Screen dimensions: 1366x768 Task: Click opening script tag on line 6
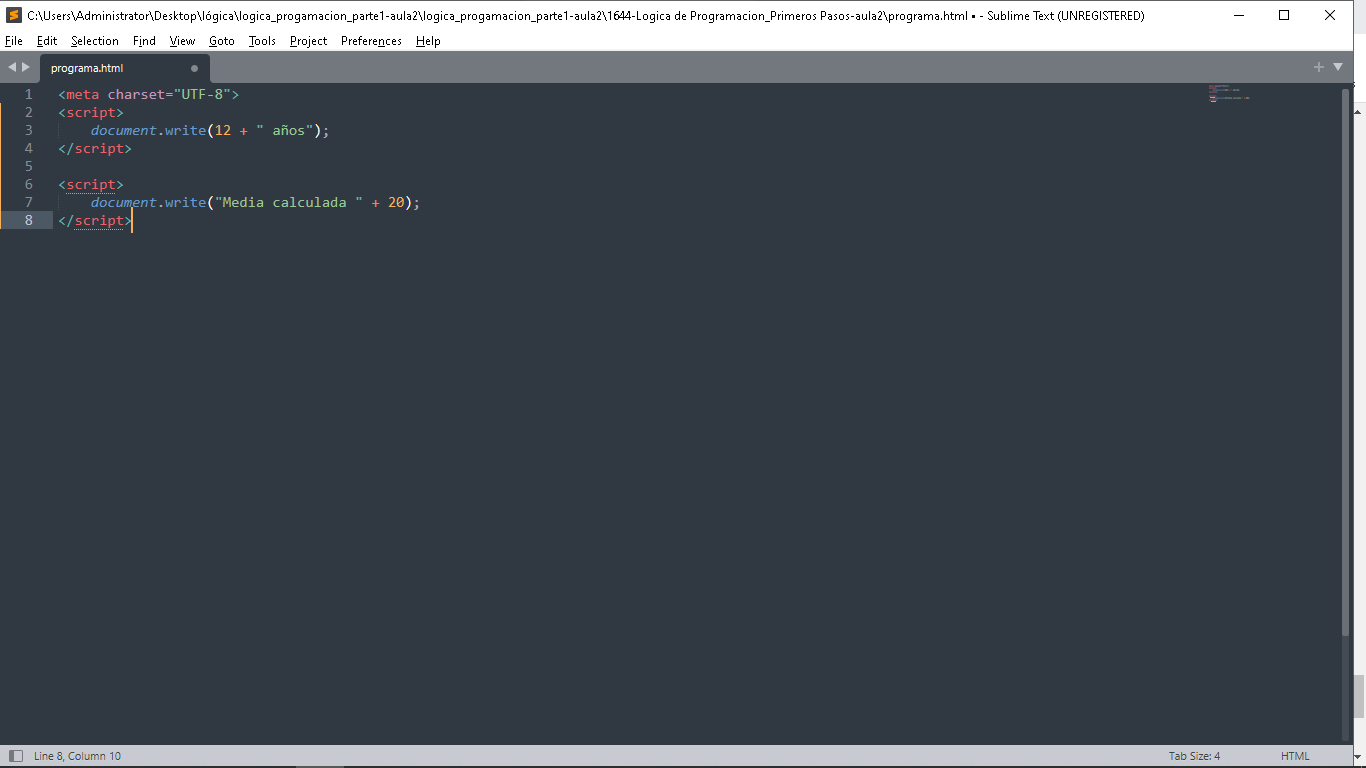point(91,184)
